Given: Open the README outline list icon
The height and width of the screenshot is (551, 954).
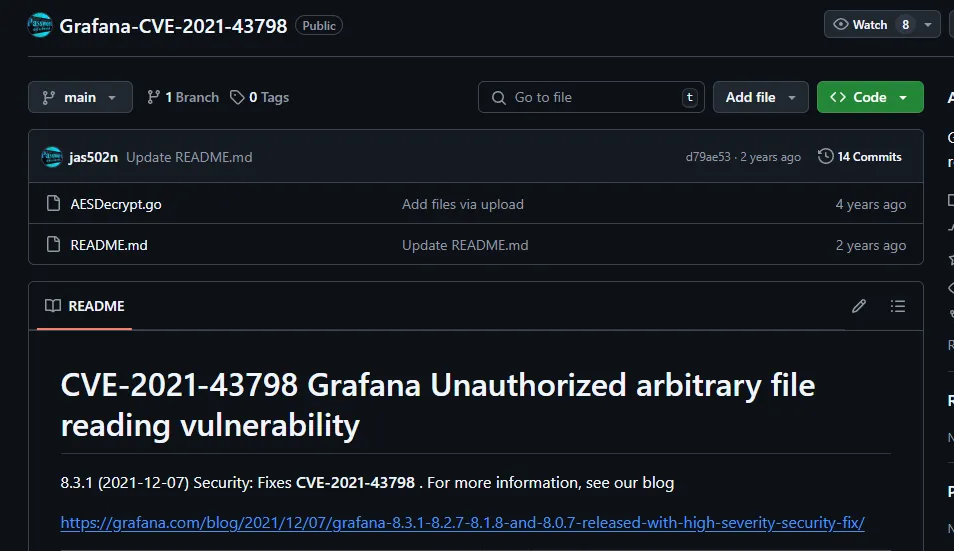Looking at the screenshot, I should pos(898,306).
